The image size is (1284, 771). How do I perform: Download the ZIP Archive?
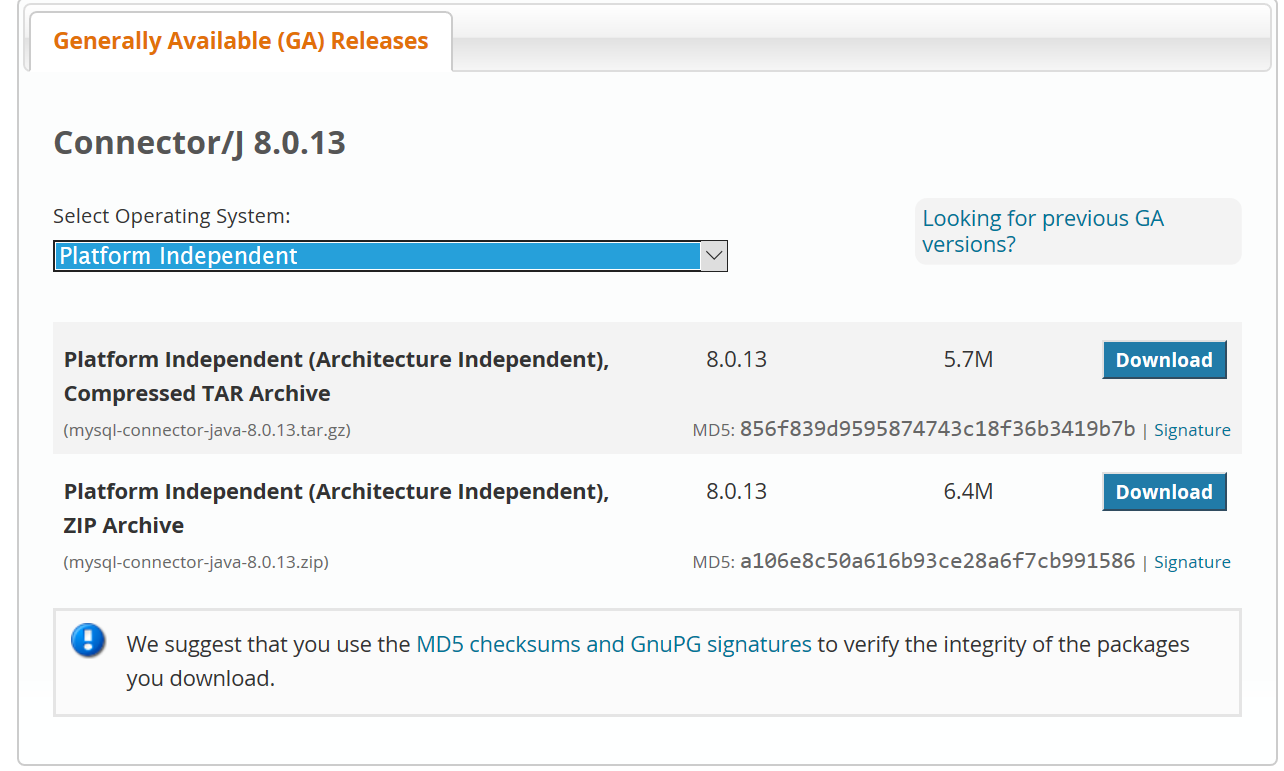click(x=1164, y=491)
